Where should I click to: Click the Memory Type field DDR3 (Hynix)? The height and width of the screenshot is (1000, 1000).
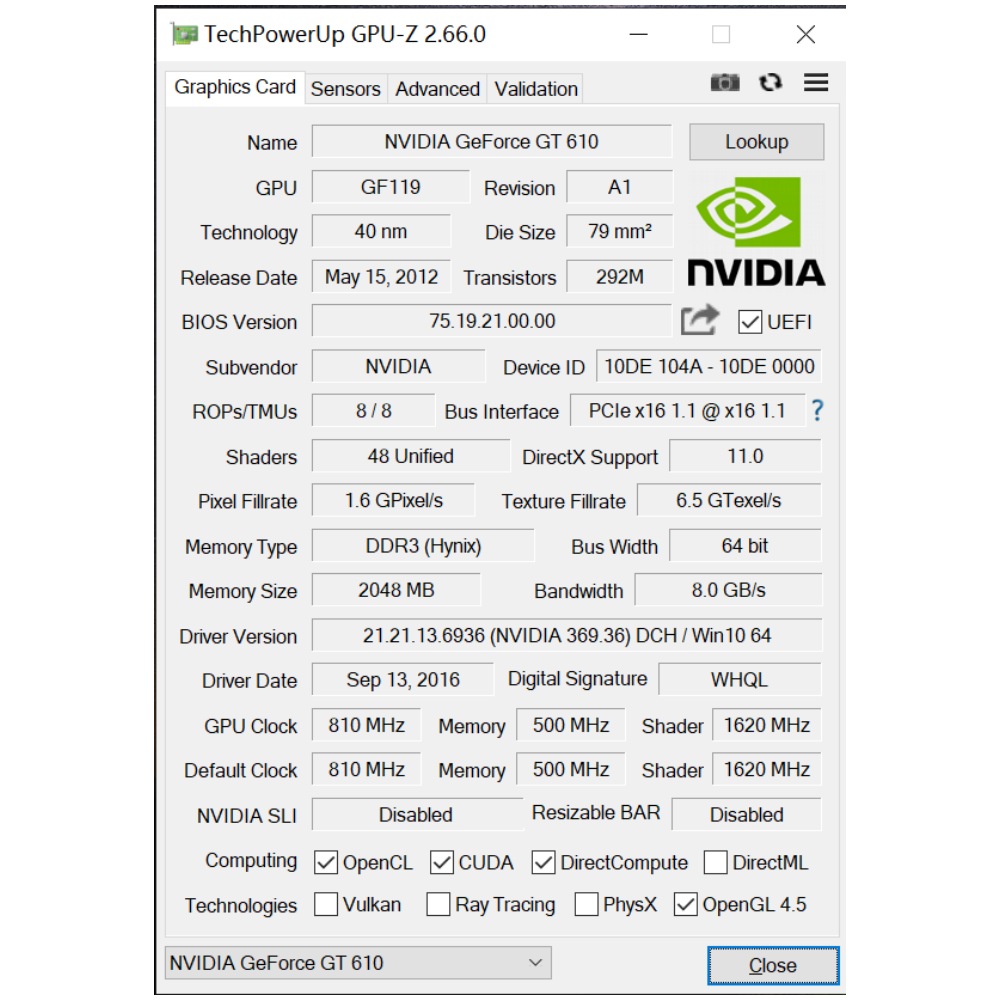[423, 546]
